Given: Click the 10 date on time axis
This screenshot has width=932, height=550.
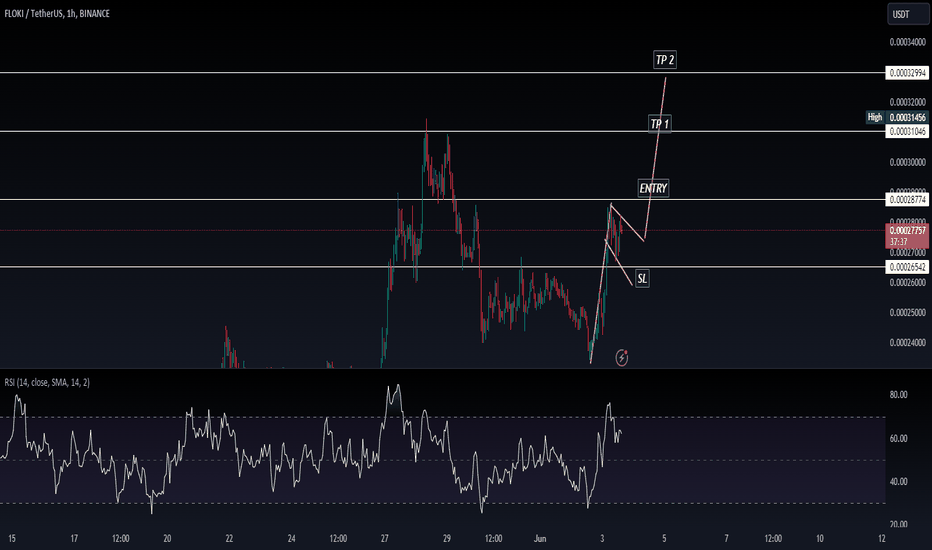Looking at the screenshot, I should coord(820,539).
